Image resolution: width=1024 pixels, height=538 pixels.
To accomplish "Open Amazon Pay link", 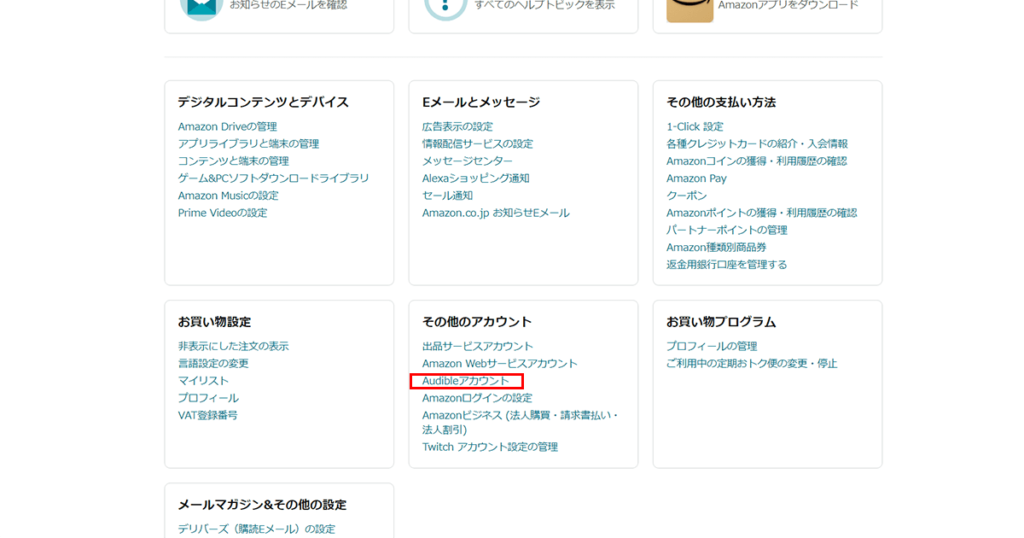I will (696, 178).
